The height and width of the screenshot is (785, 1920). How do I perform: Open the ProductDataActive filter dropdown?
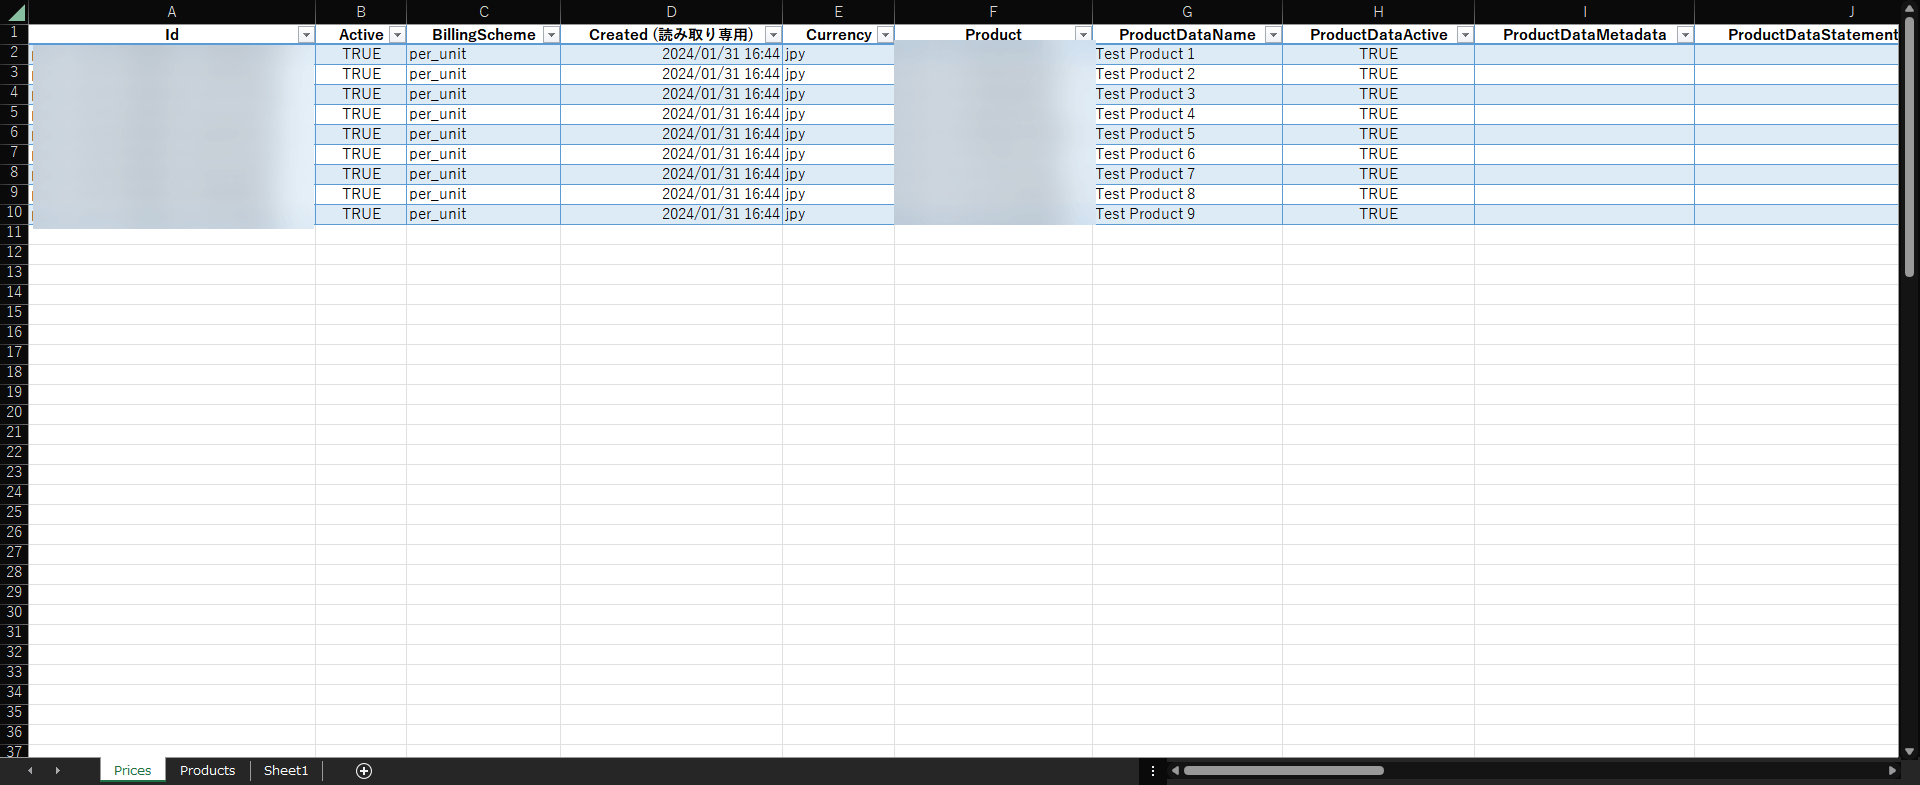tap(1465, 35)
